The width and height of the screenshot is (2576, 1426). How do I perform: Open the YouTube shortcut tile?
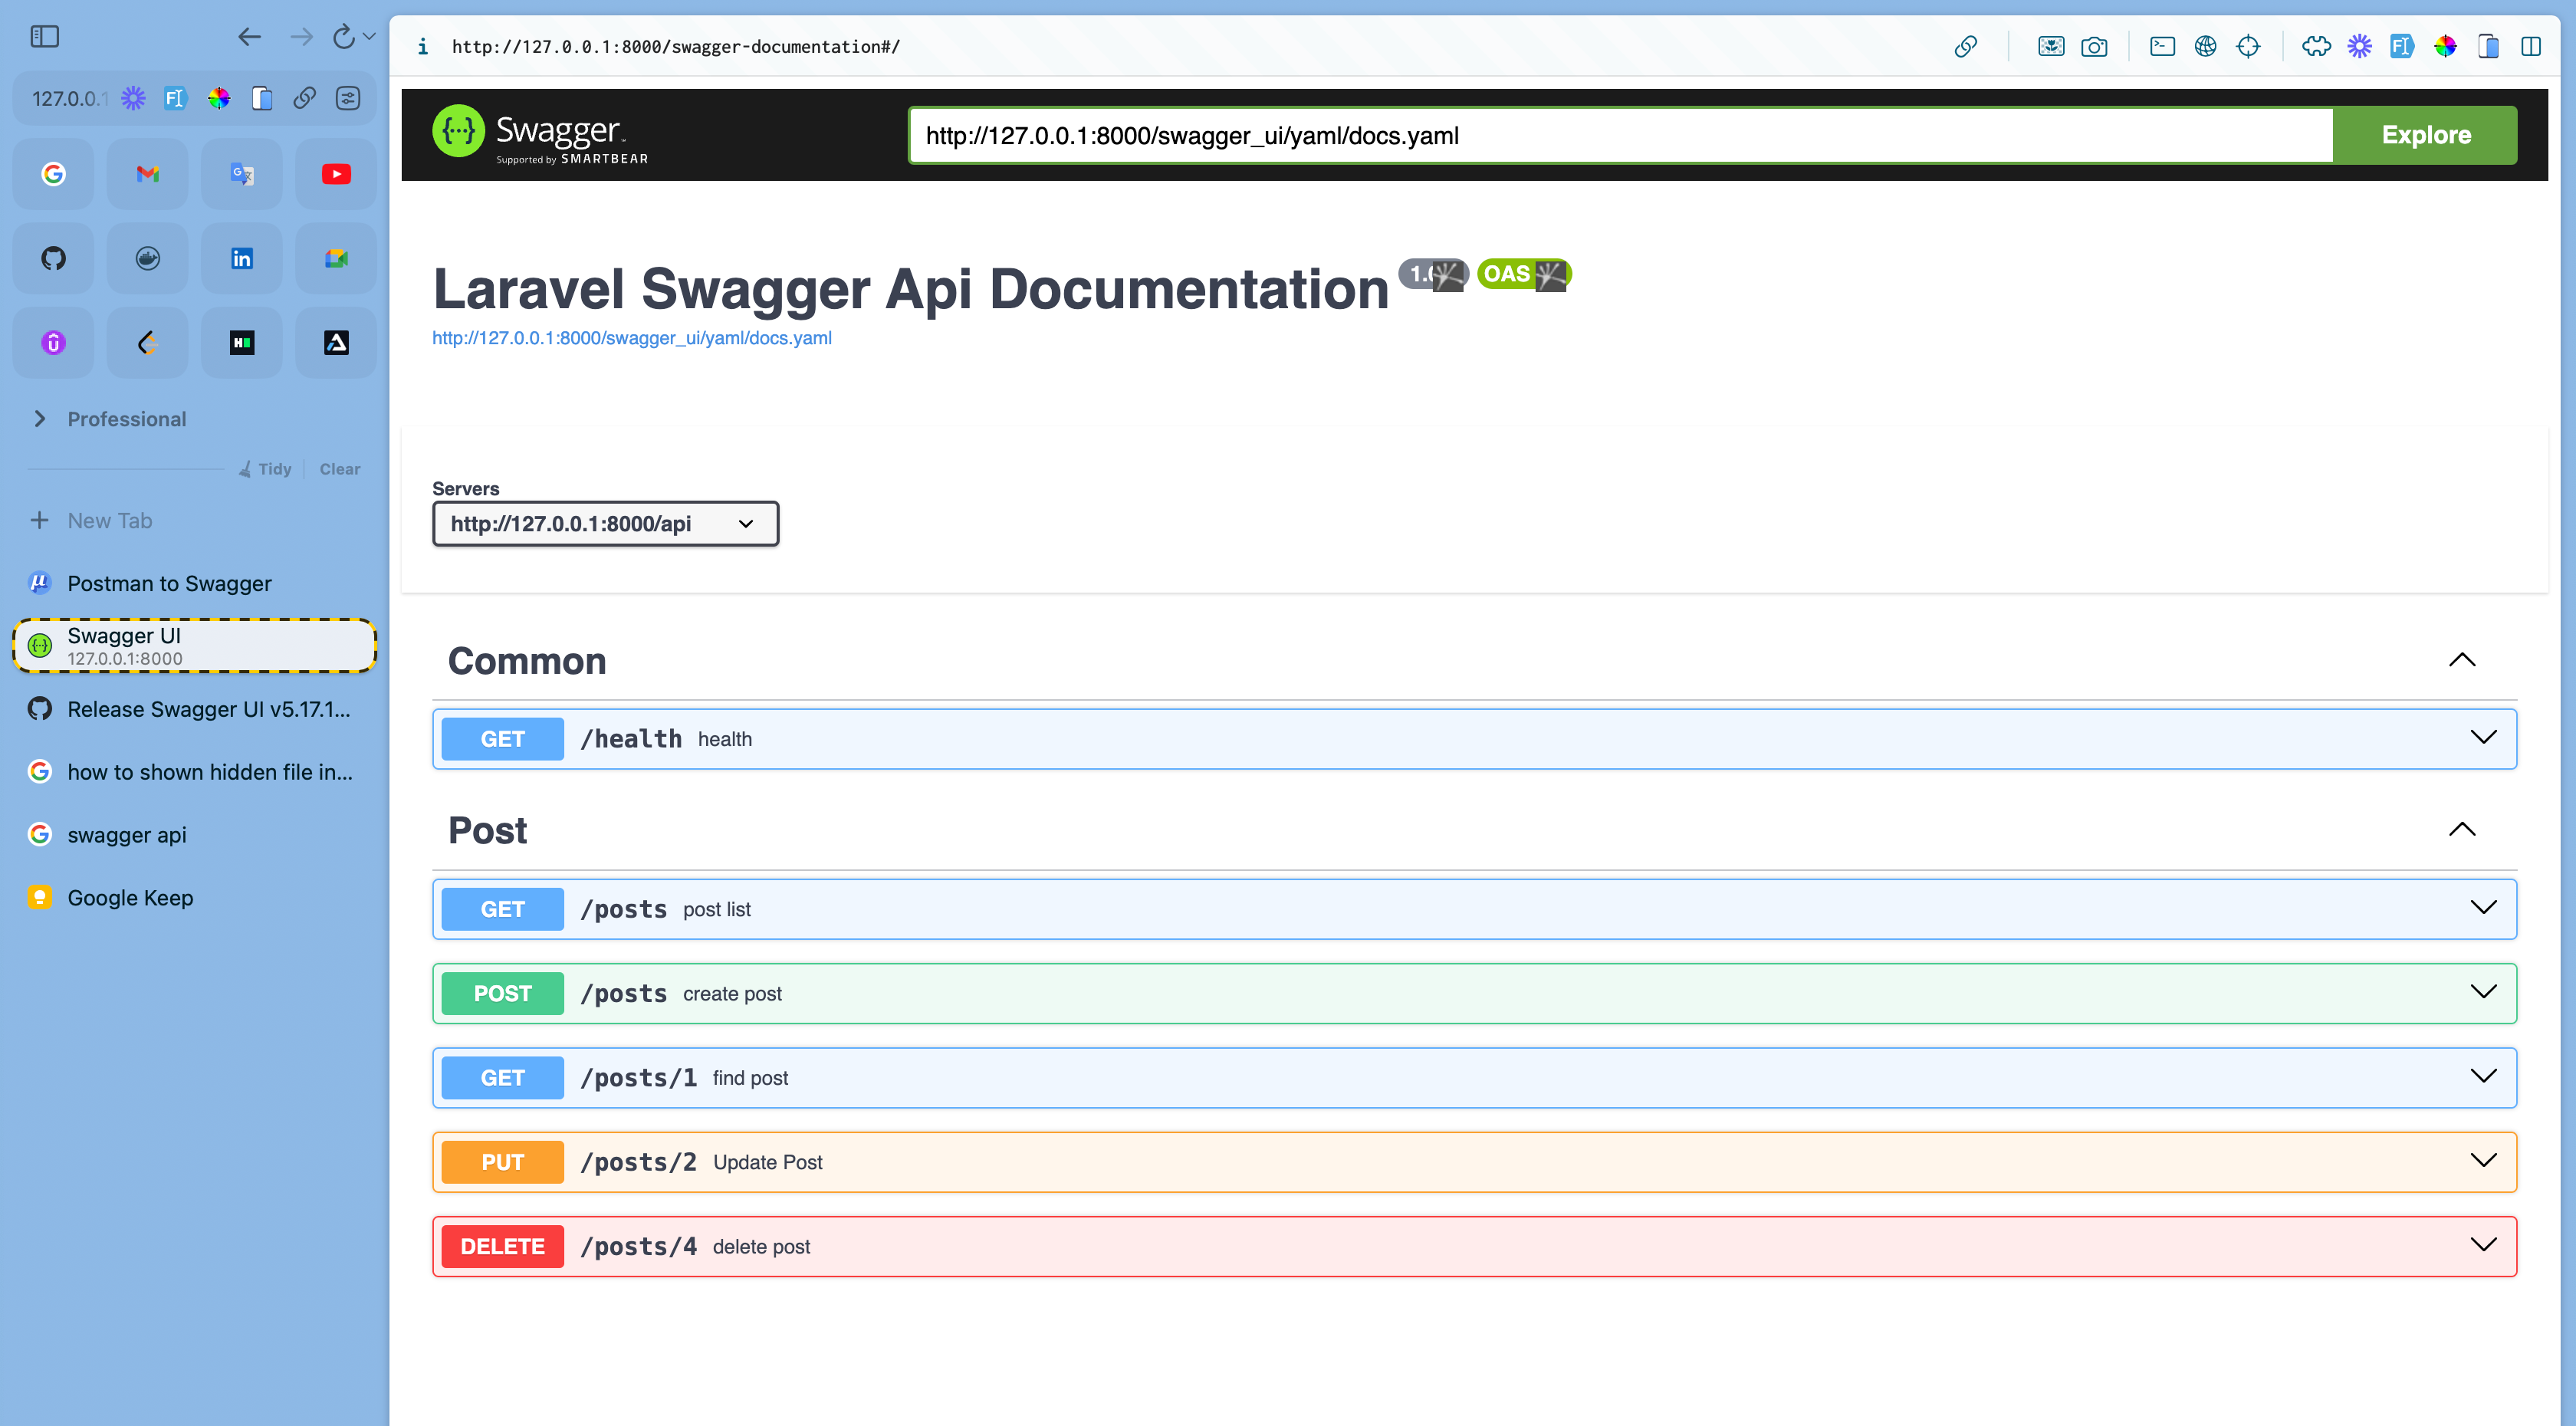336,174
